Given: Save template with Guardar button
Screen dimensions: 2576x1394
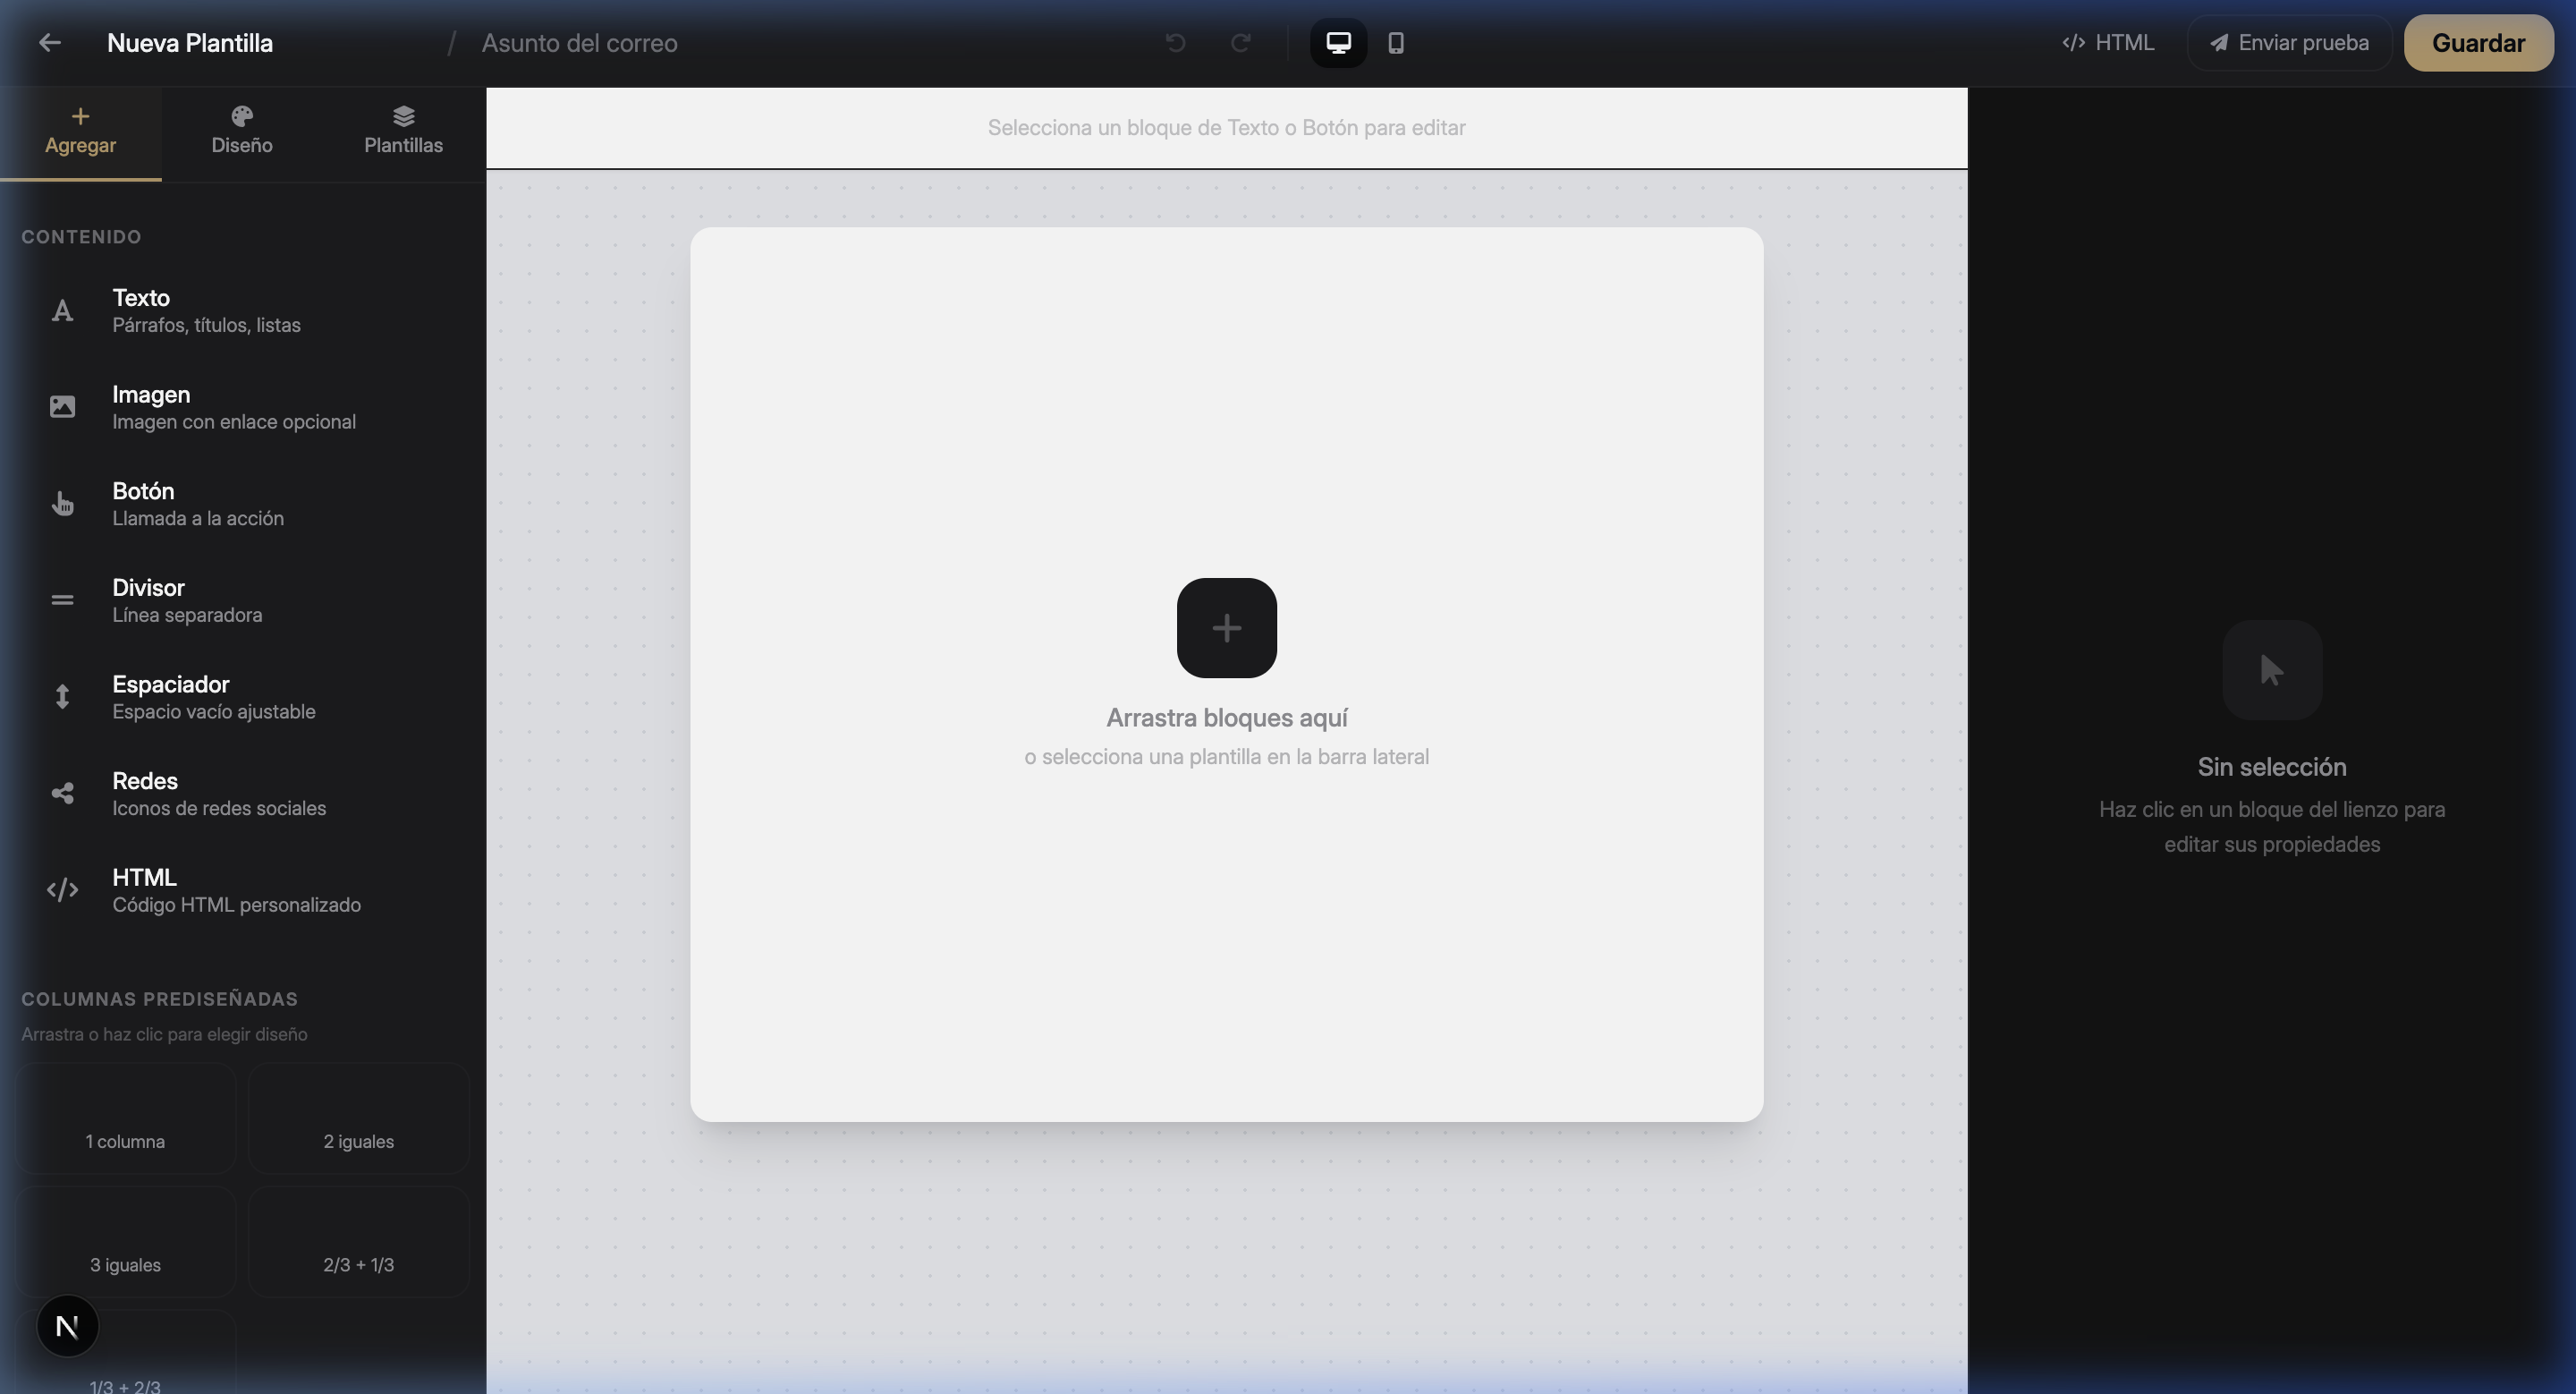Looking at the screenshot, I should [2477, 43].
